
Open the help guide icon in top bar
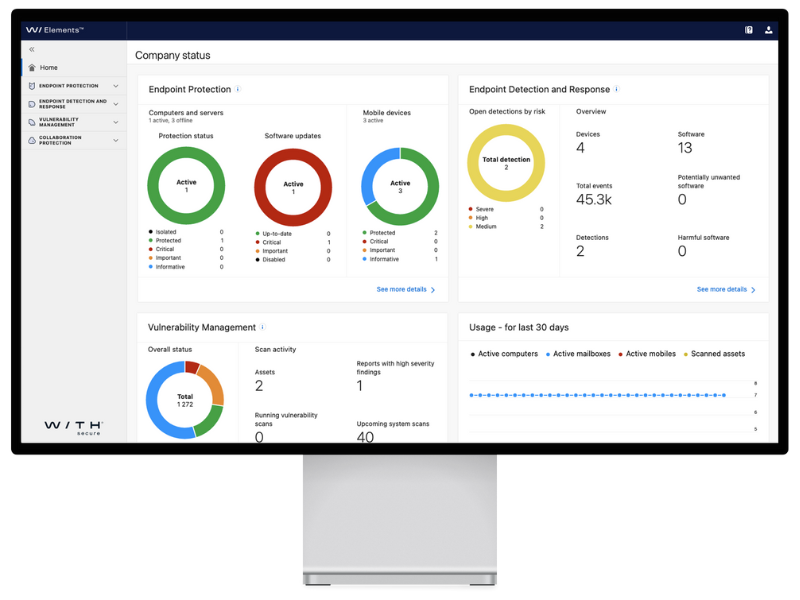[x=748, y=29]
